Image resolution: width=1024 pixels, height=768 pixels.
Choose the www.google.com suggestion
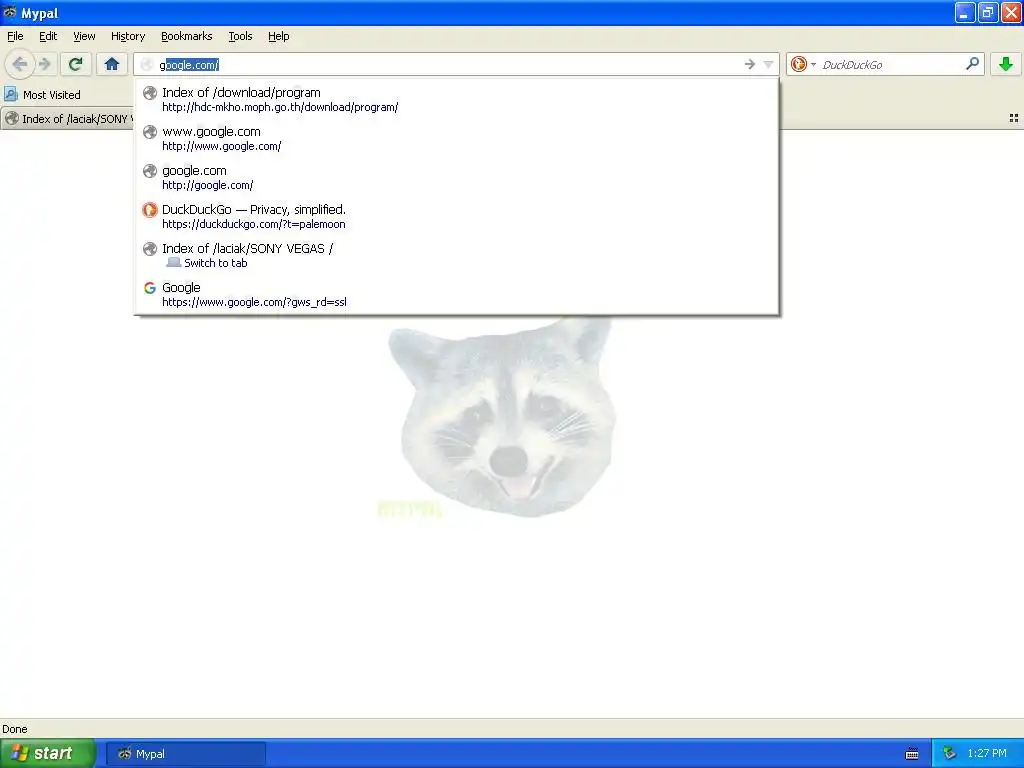pyautogui.click(x=456, y=138)
